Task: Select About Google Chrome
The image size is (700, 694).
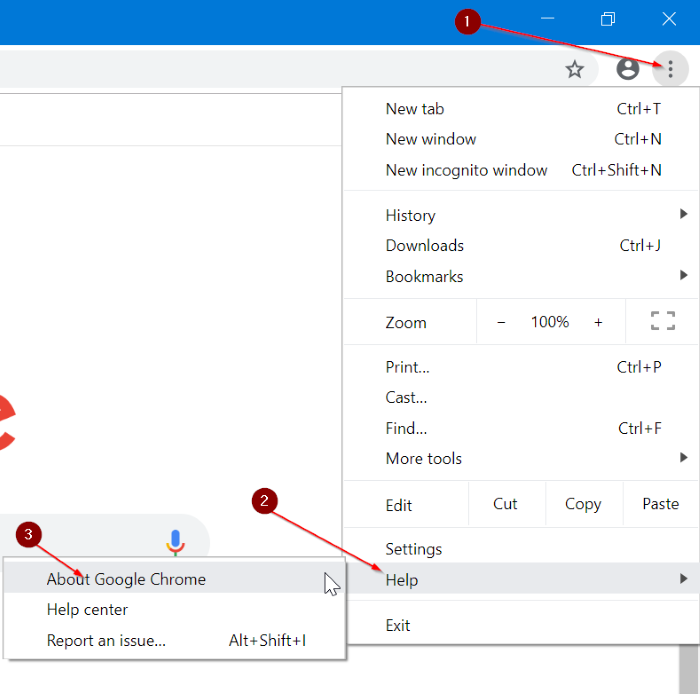Action: point(126,579)
